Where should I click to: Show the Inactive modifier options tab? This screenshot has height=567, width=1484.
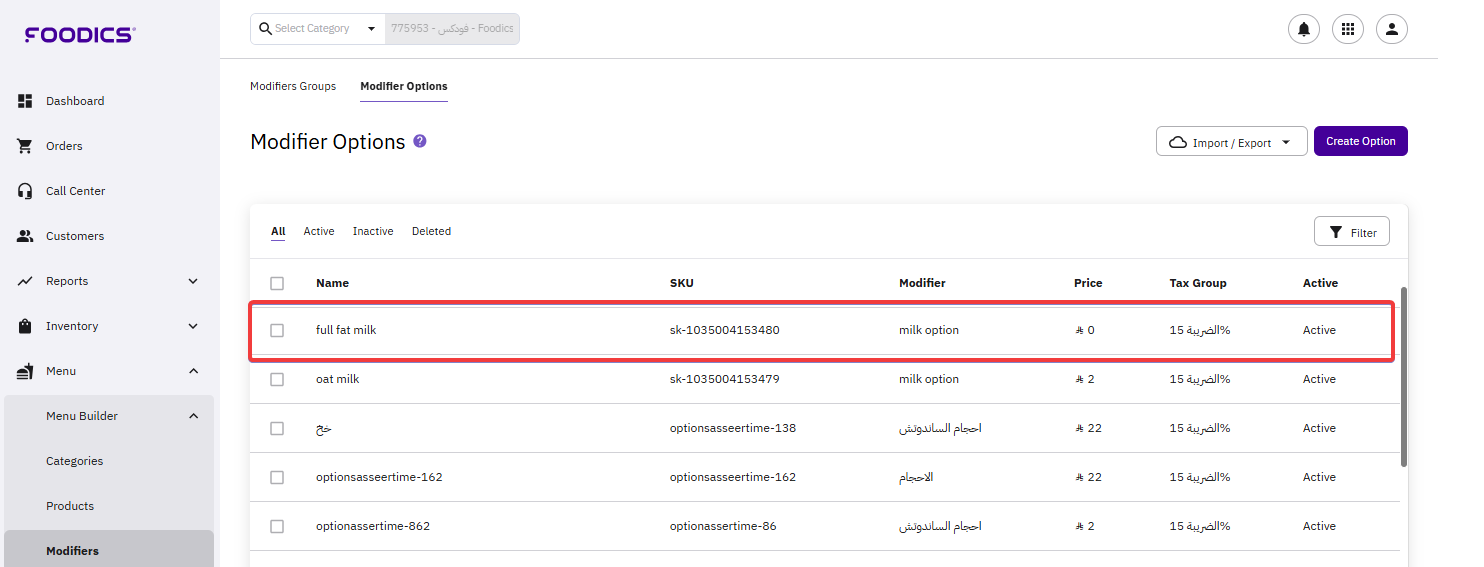click(373, 231)
